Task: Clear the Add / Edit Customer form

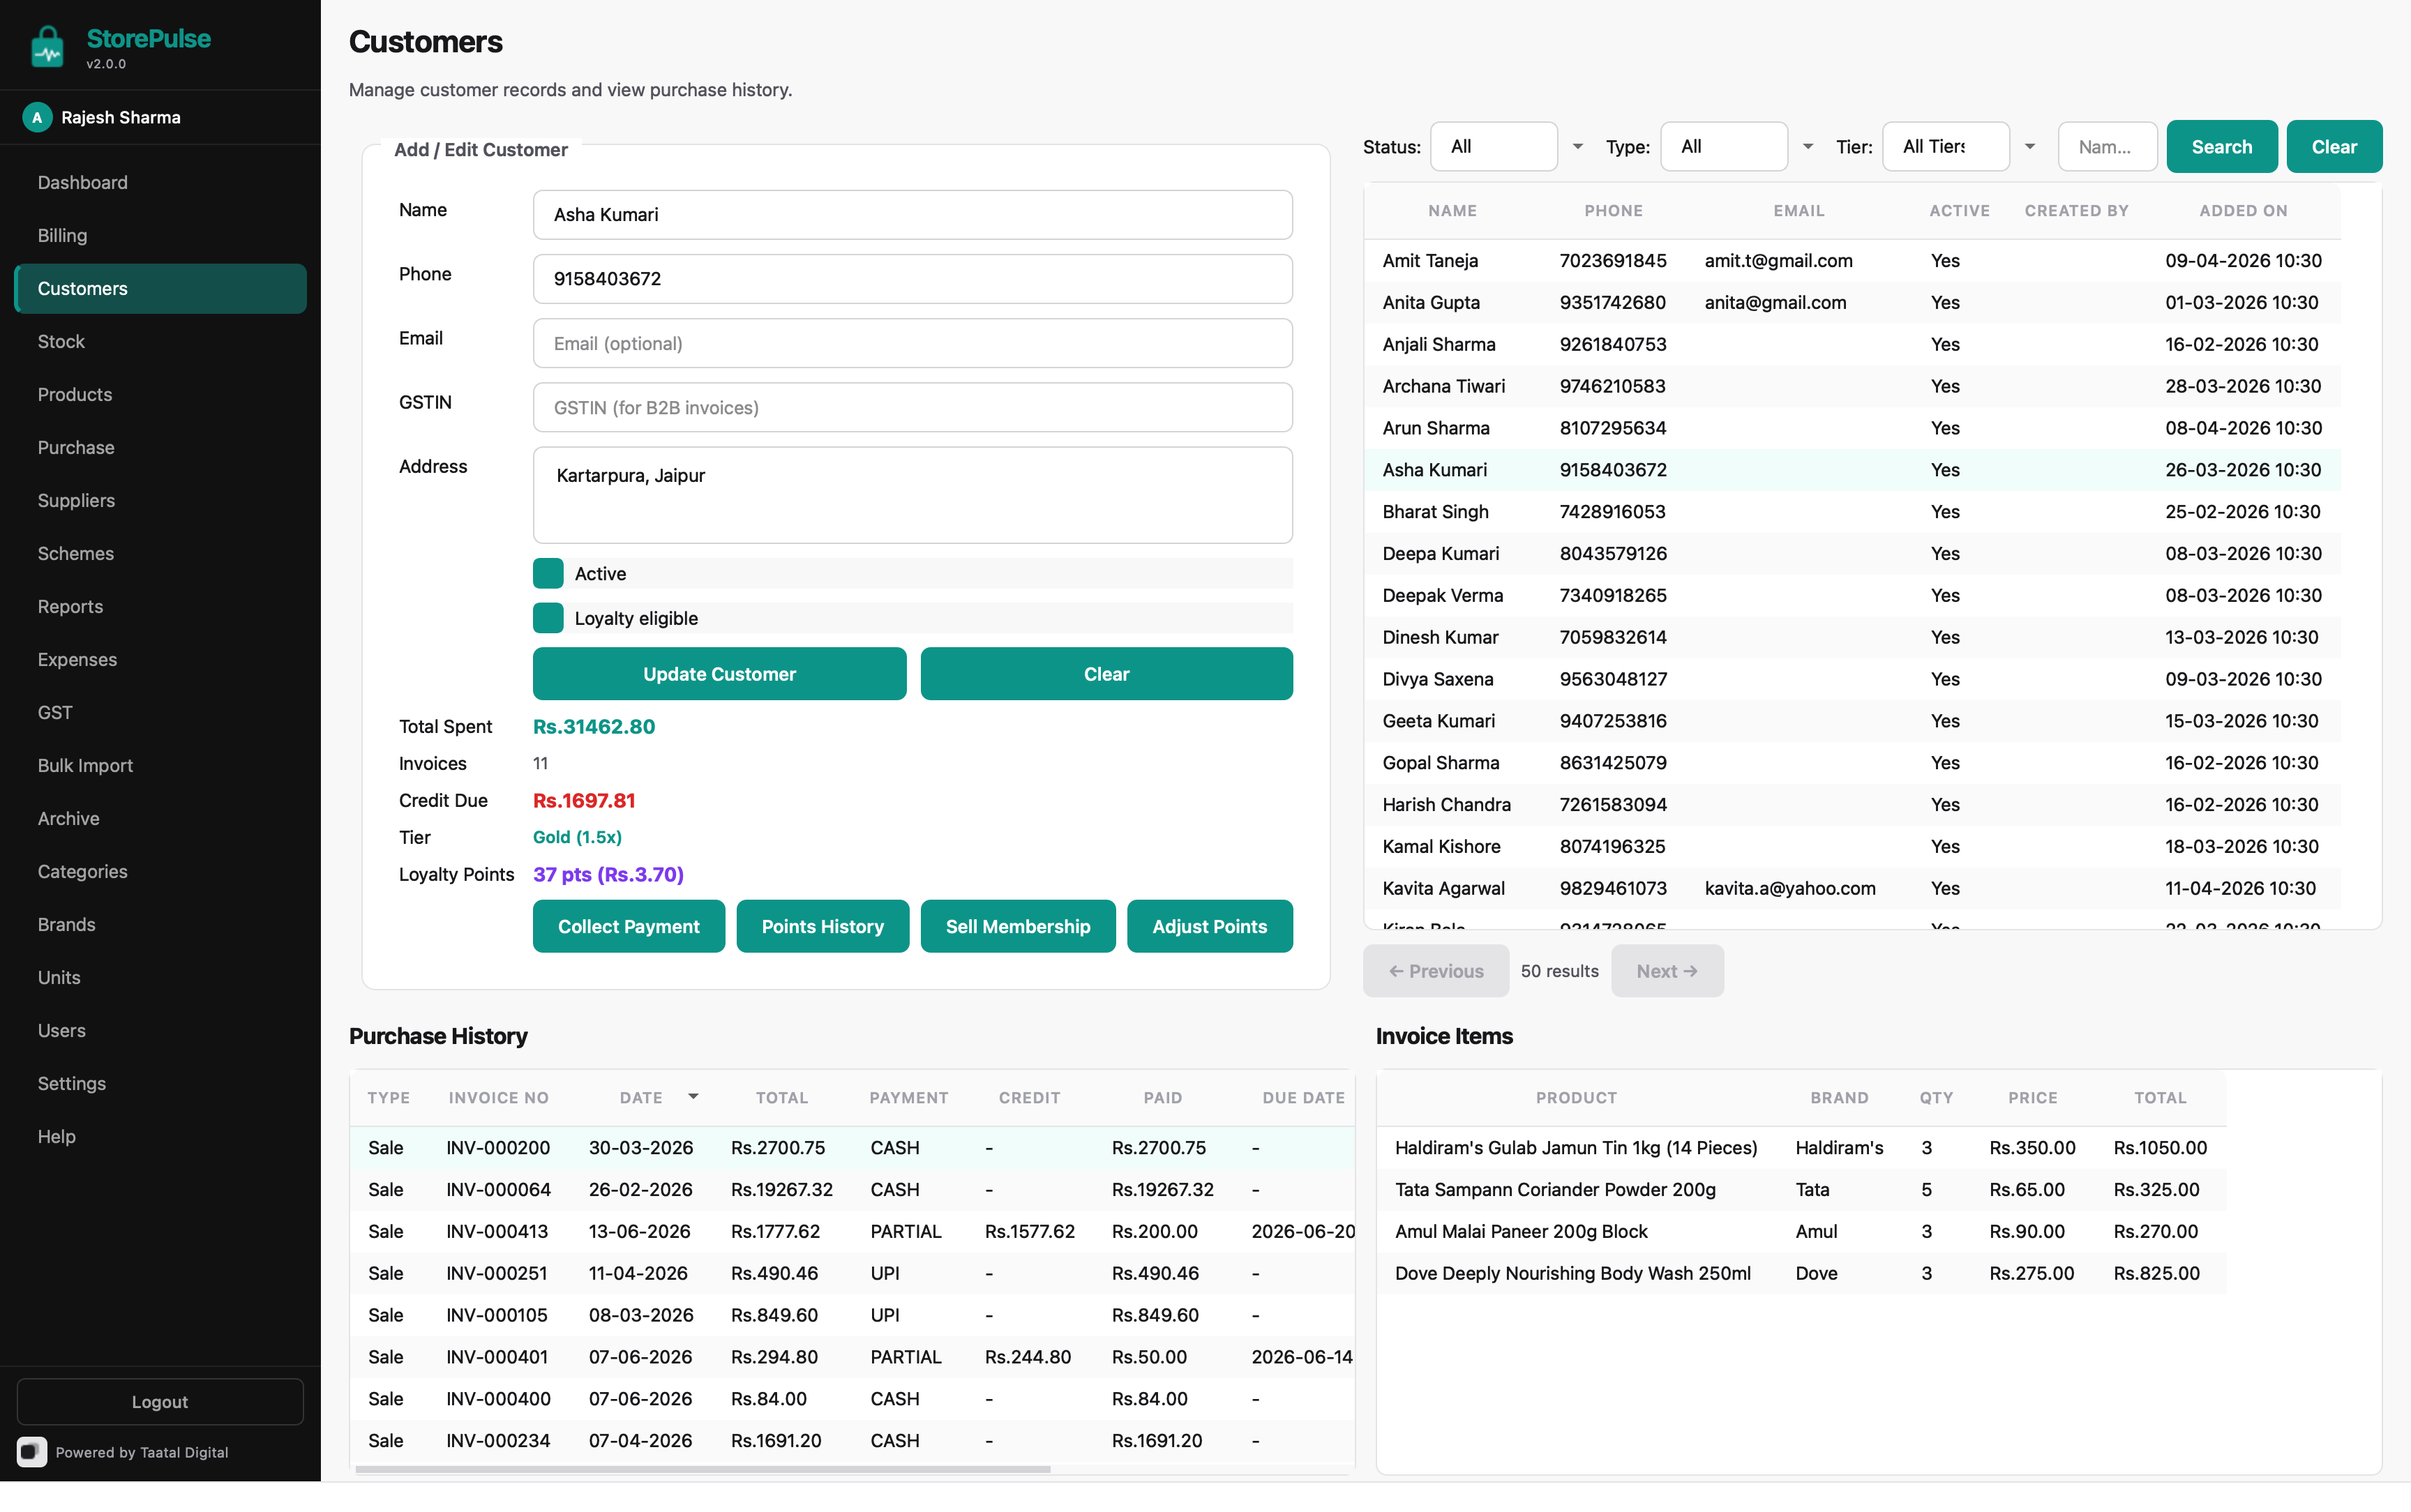Action: pos(1106,674)
